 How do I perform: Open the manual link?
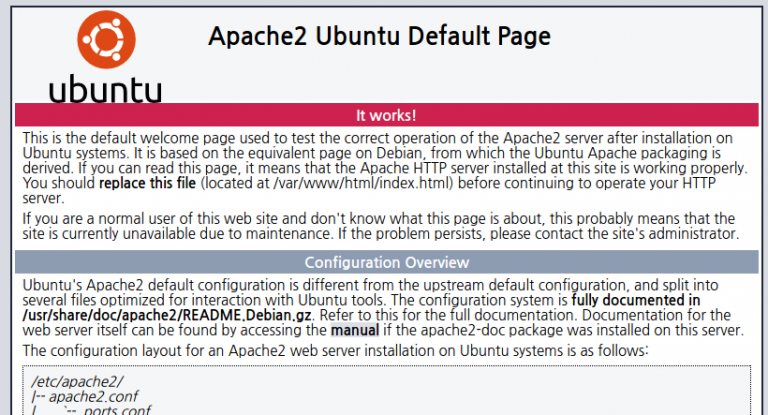355,330
